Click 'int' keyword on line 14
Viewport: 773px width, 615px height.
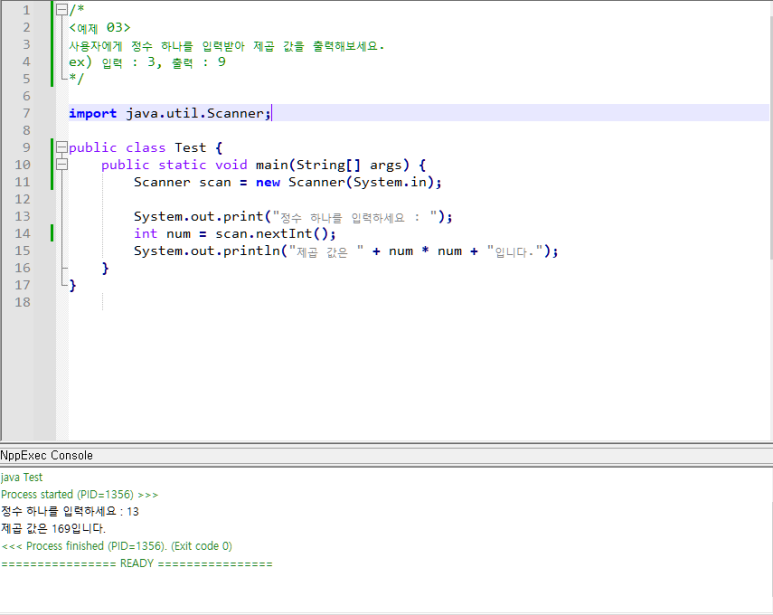coord(145,233)
